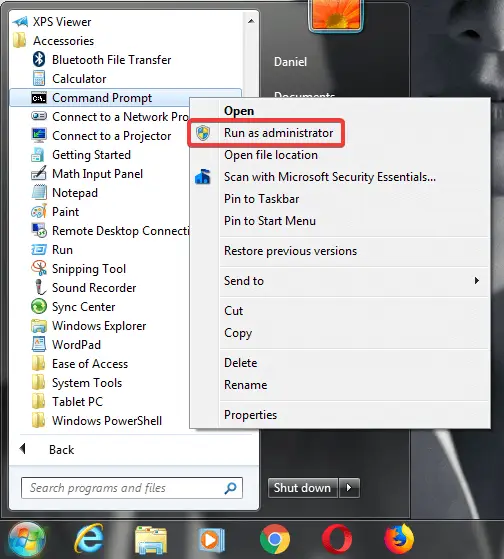Click the Opera taskbar icon
Screen dimensions: 504x559
[x=337, y=539]
